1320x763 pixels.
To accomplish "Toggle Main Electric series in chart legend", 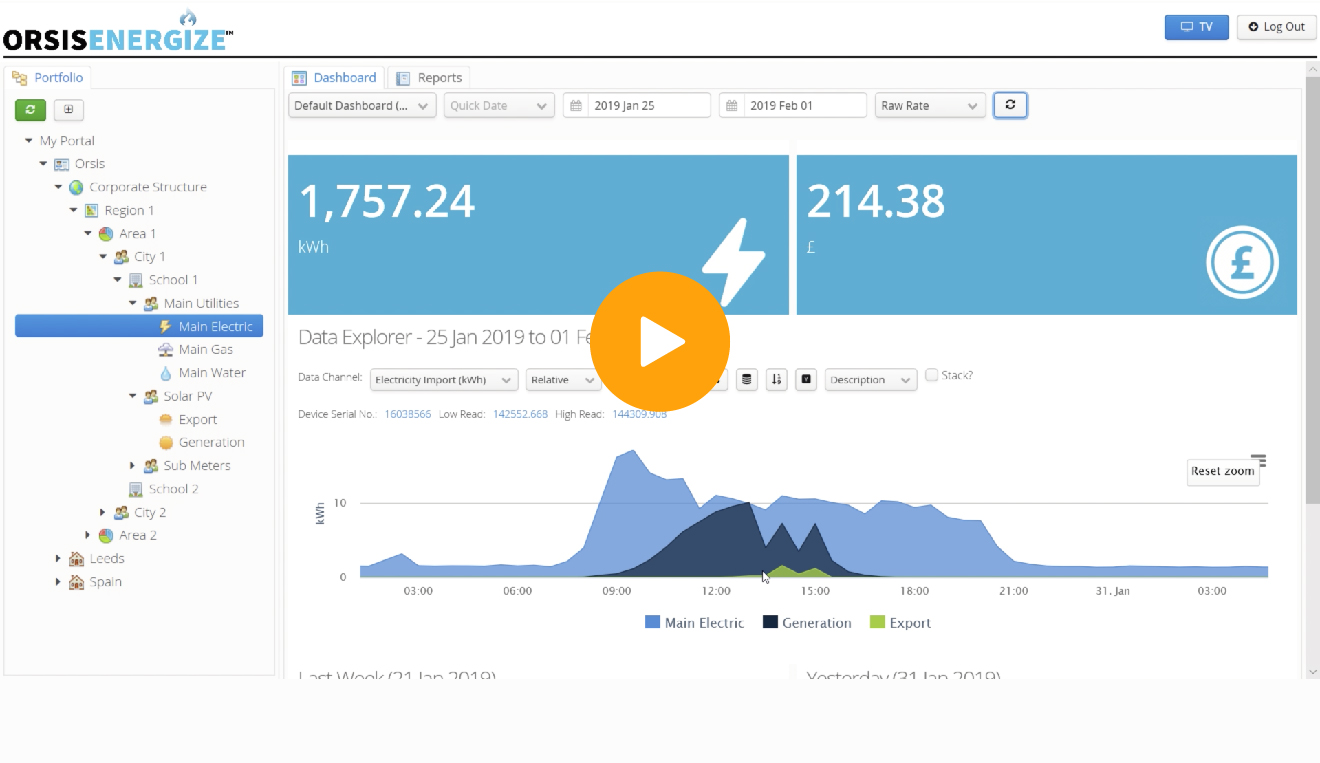I will point(694,623).
